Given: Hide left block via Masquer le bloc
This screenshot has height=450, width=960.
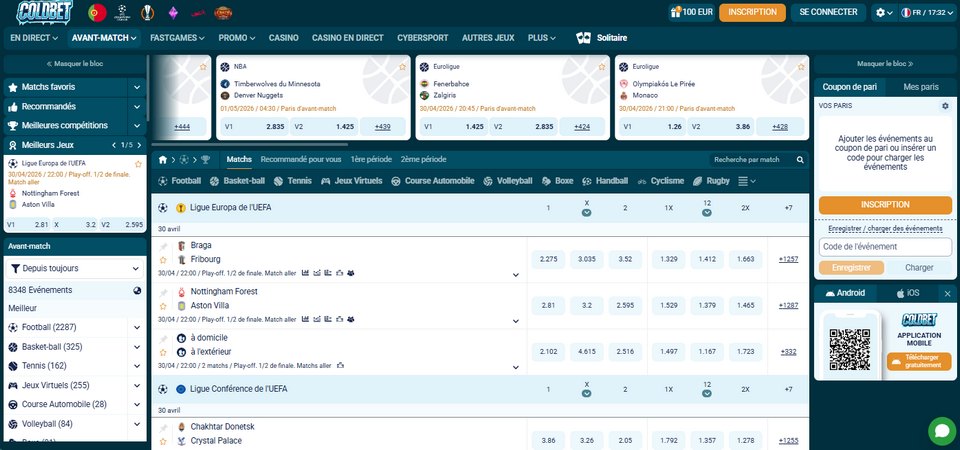Looking at the screenshot, I should pos(75,64).
